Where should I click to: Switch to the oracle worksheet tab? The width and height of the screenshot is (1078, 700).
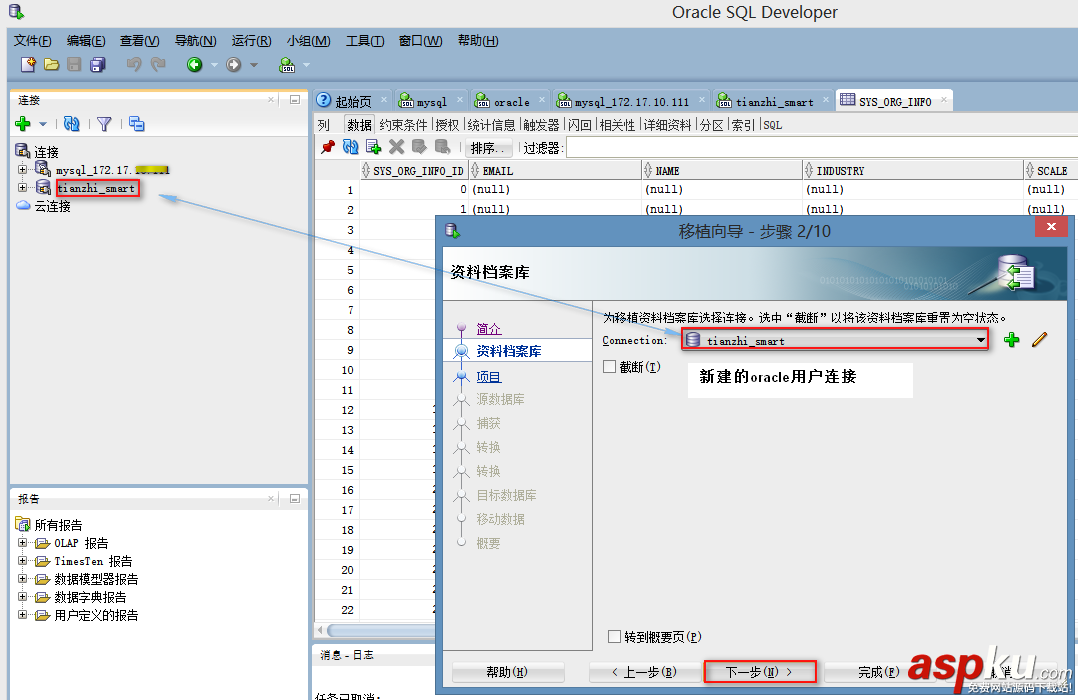click(x=511, y=102)
